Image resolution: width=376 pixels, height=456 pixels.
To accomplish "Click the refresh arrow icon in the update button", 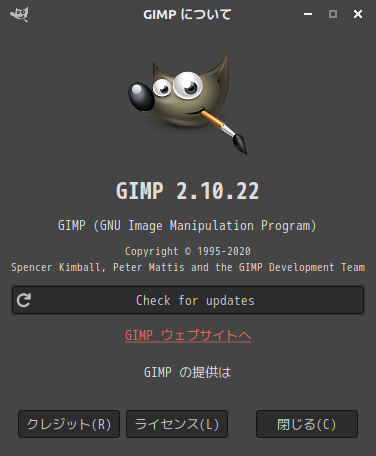I will tap(24, 300).
